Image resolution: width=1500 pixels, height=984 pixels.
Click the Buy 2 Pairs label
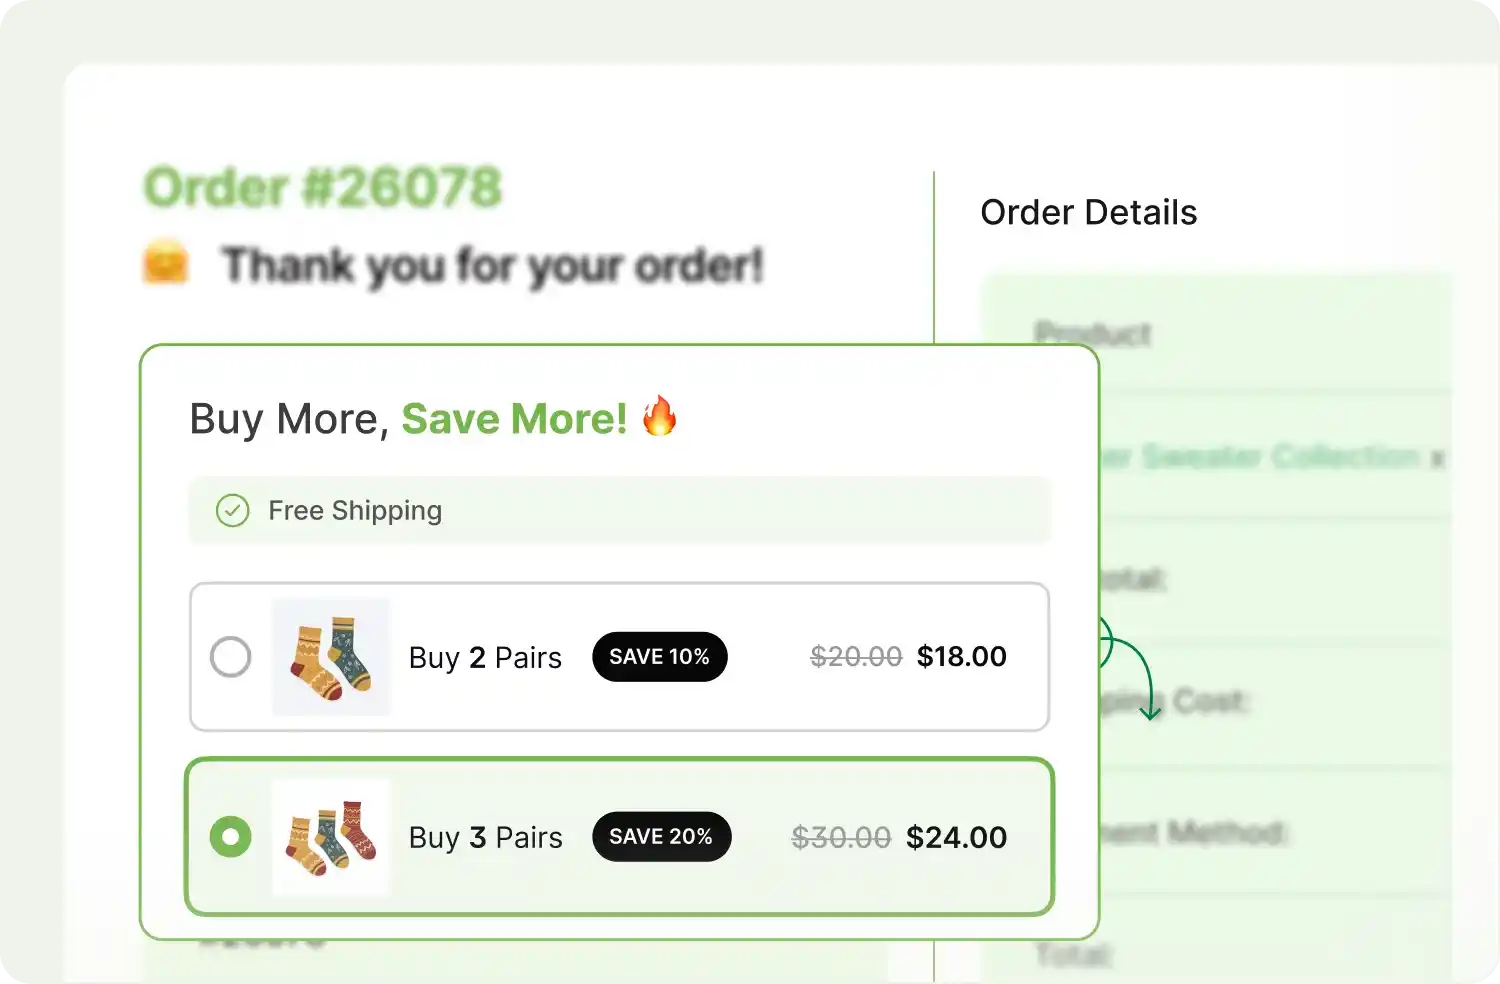click(x=485, y=658)
